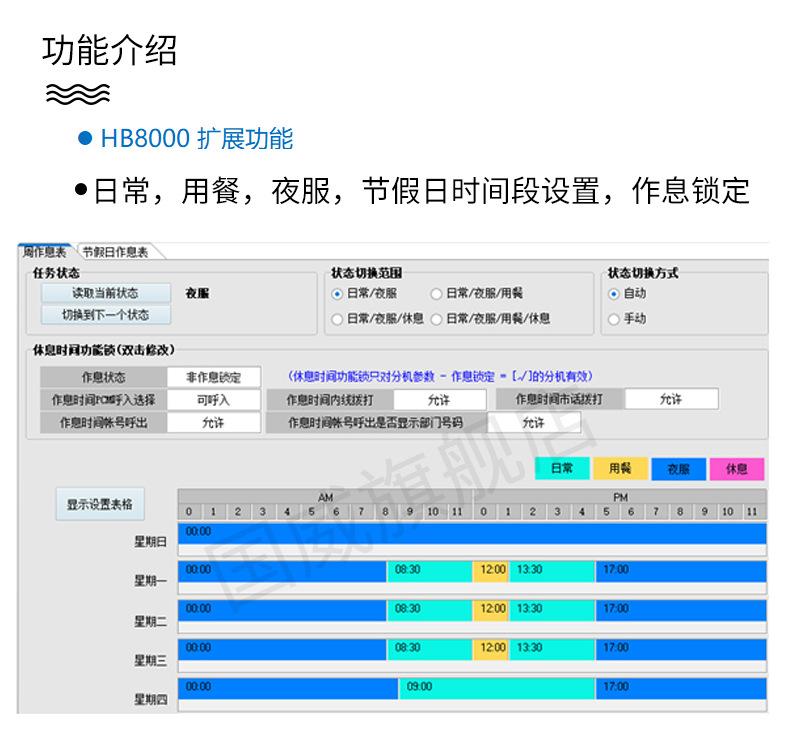Image resolution: width=790 pixels, height=734 pixels.
Task: Pick the magenta 休息 legend swatch
Action: [x=737, y=469]
